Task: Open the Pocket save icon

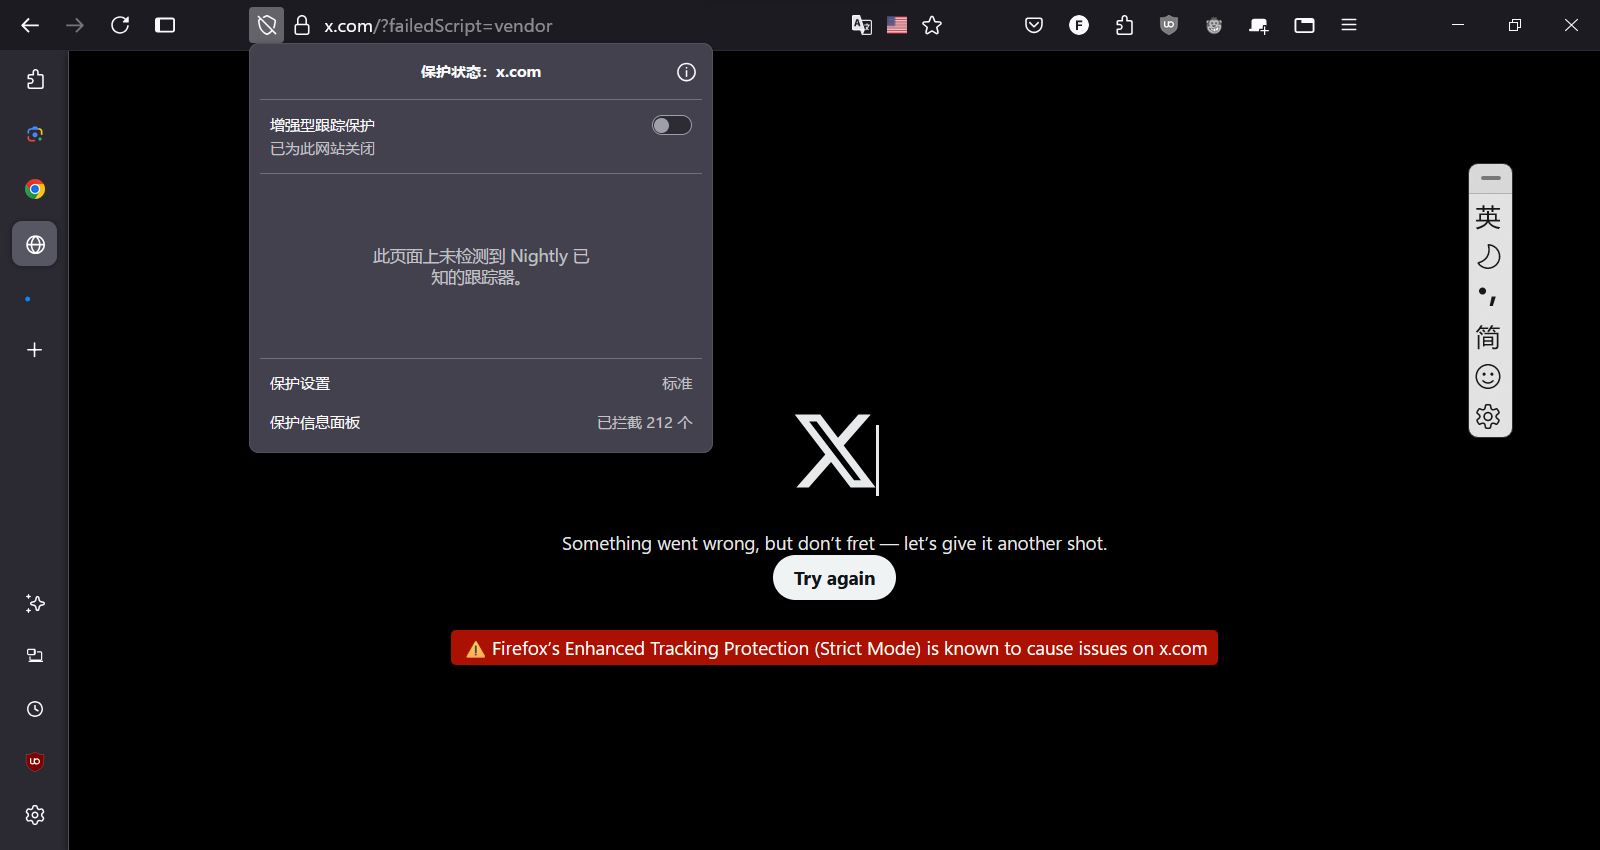Action: coord(1034,25)
